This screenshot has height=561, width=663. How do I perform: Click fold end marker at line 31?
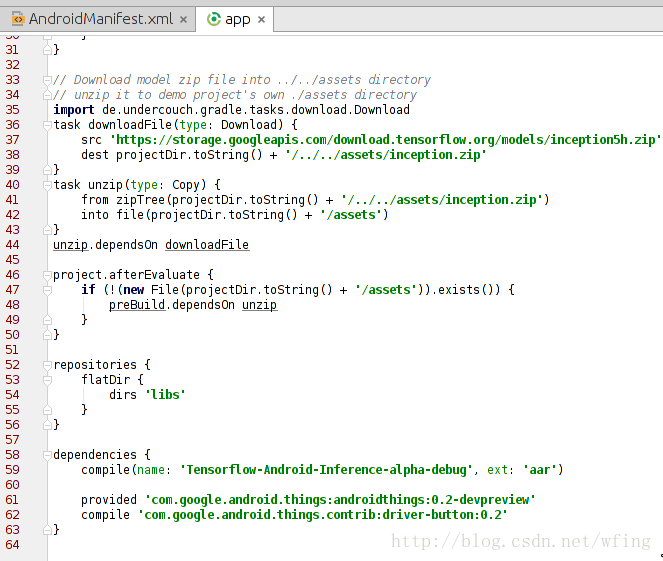click(x=47, y=50)
